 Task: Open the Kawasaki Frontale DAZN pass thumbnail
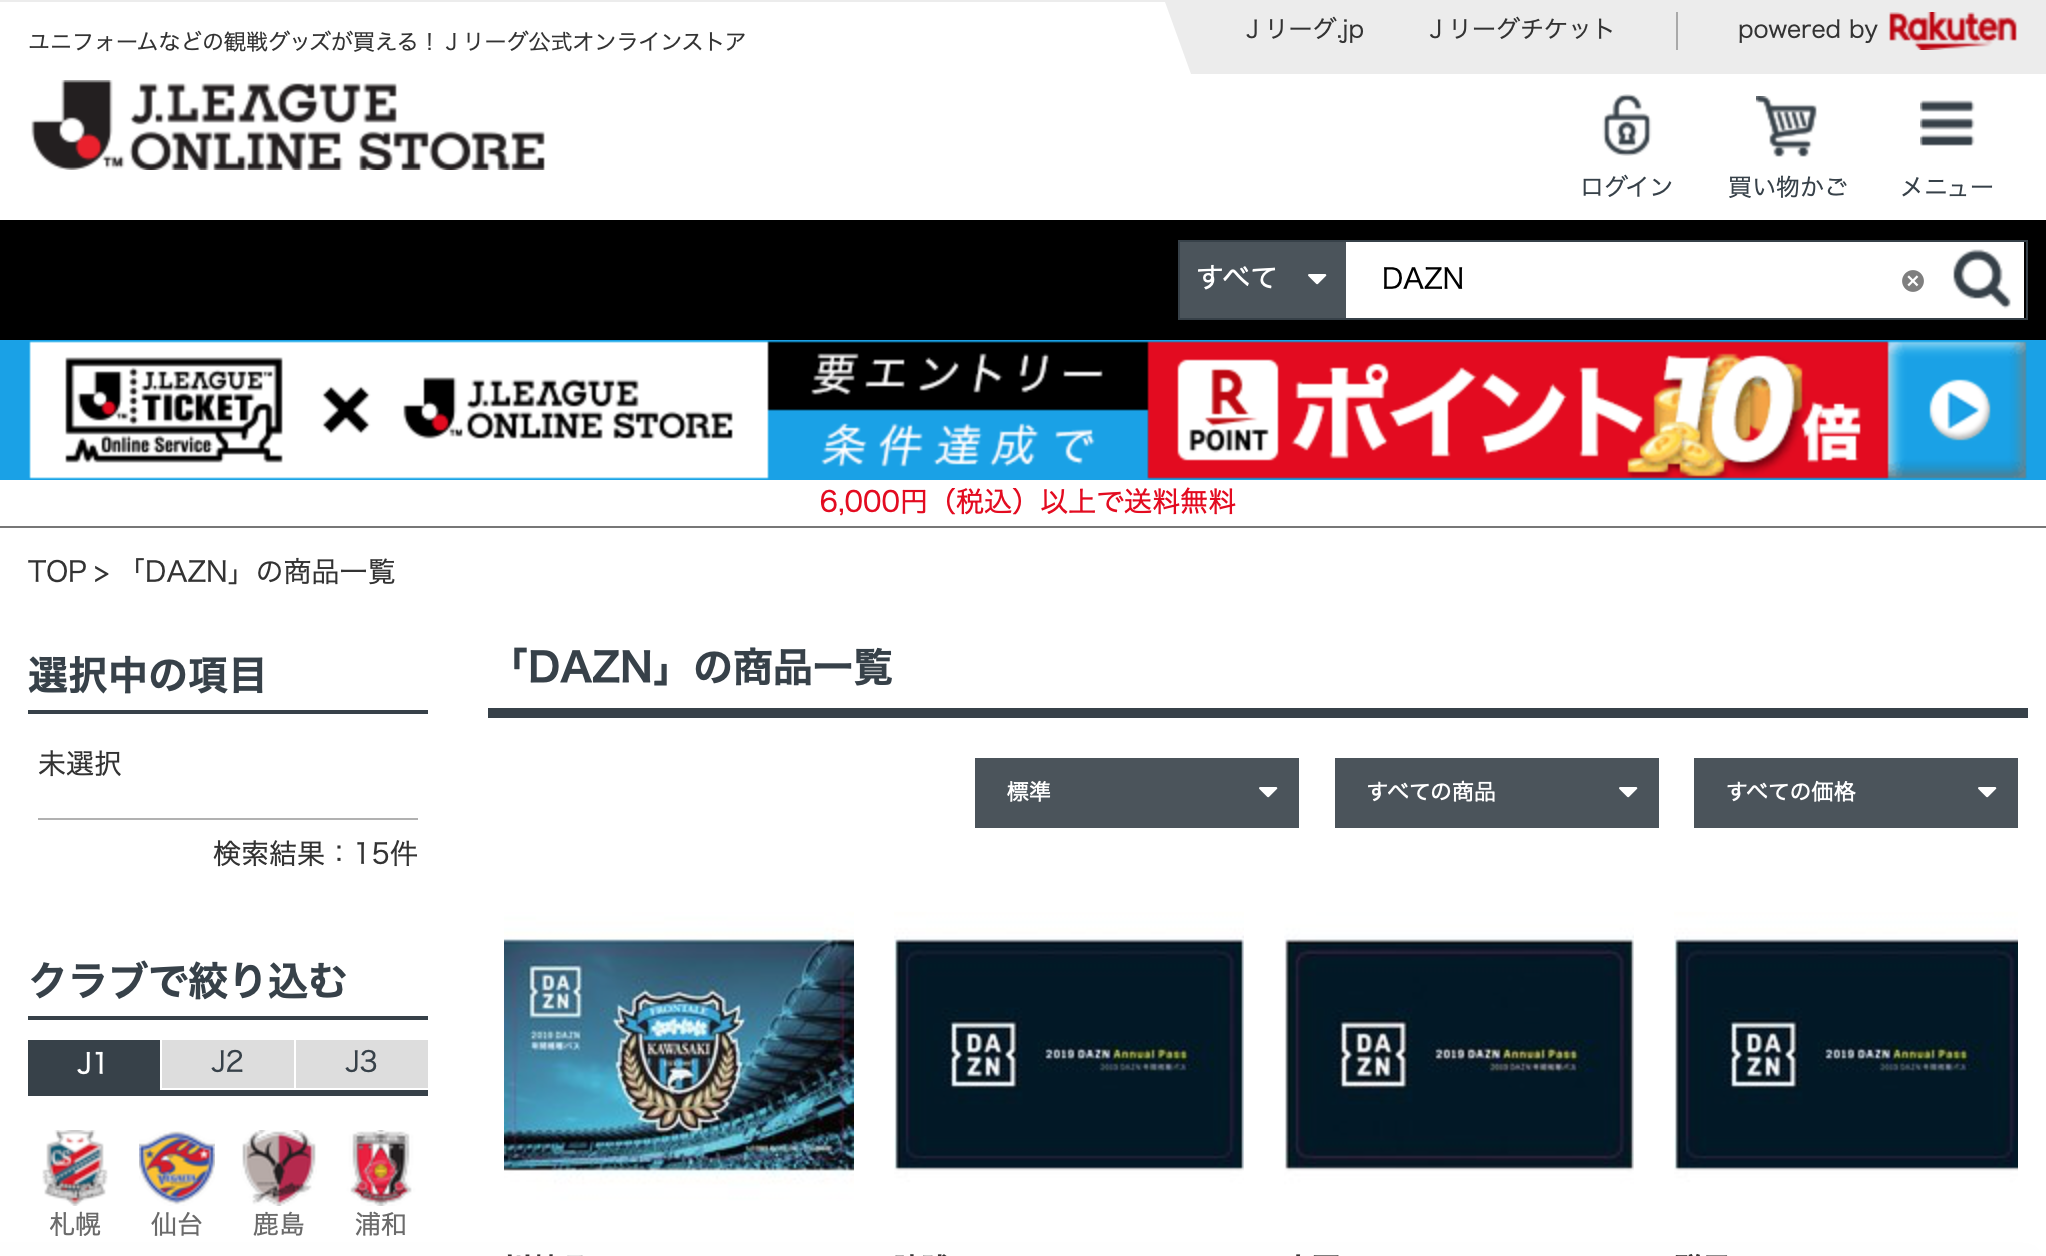[679, 1054]
